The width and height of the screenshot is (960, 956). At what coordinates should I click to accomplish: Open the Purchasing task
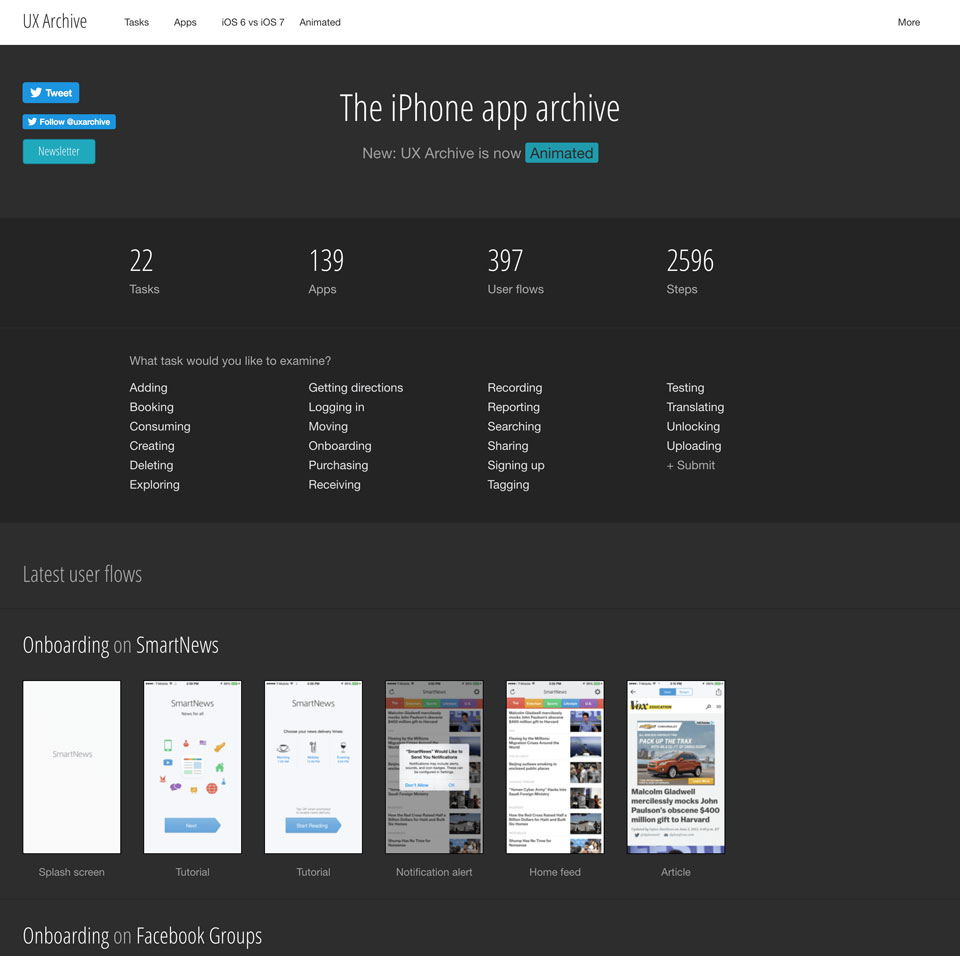(338, 465)
